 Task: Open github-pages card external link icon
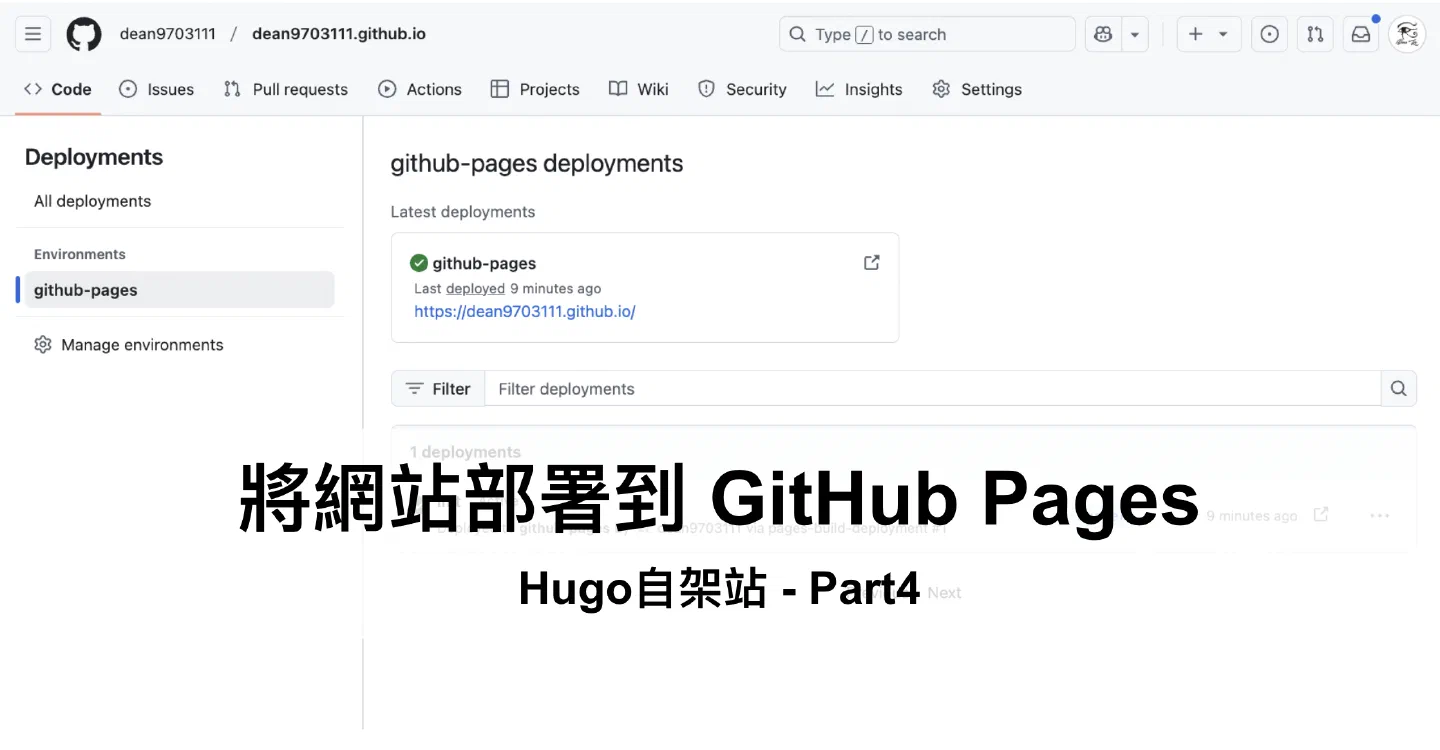tap(872, 263)
